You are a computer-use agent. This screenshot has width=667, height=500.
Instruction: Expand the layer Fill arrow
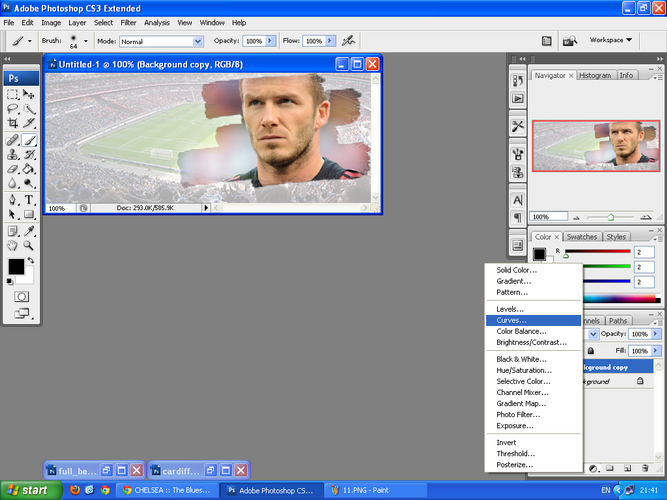point(656,351)
